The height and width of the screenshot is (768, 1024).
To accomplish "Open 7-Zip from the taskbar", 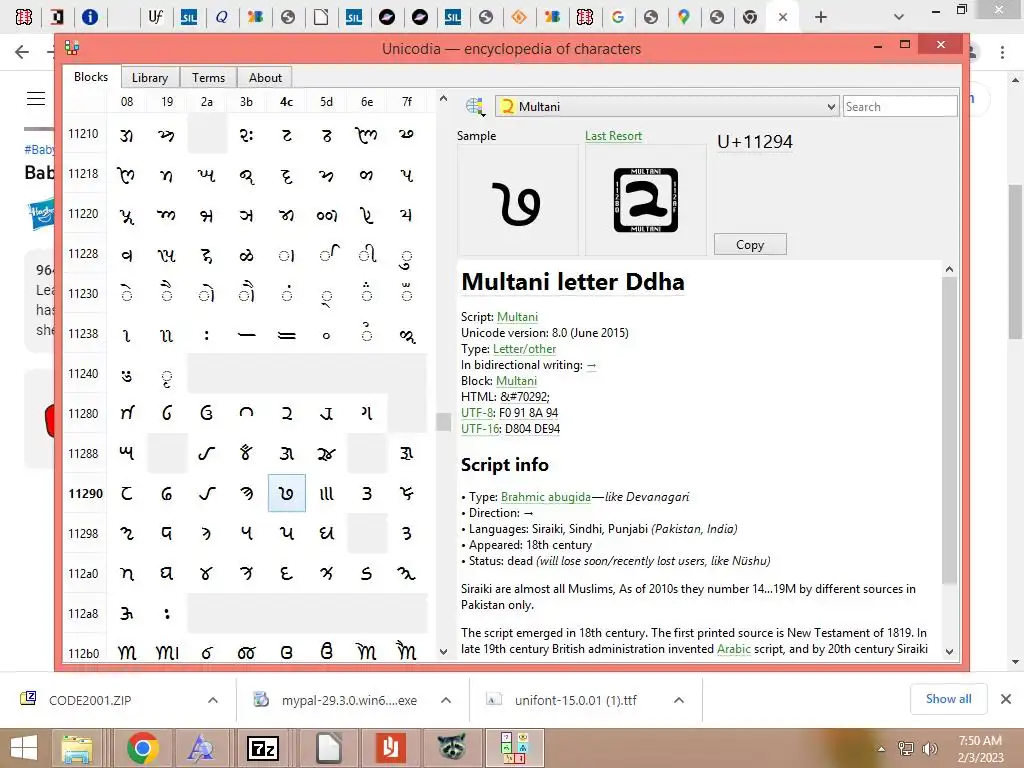I will pyautogui.click(x=263, y=748).
